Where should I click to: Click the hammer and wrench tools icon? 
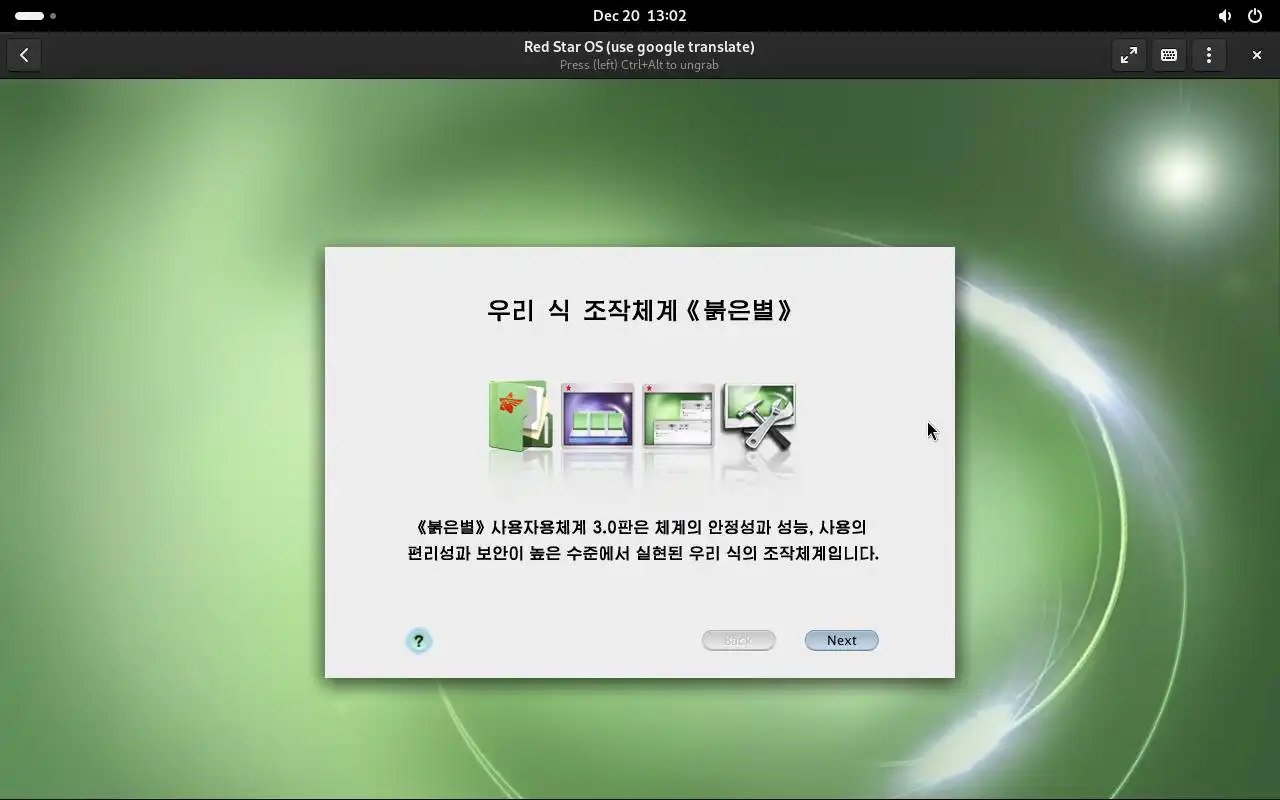[759, 419]
